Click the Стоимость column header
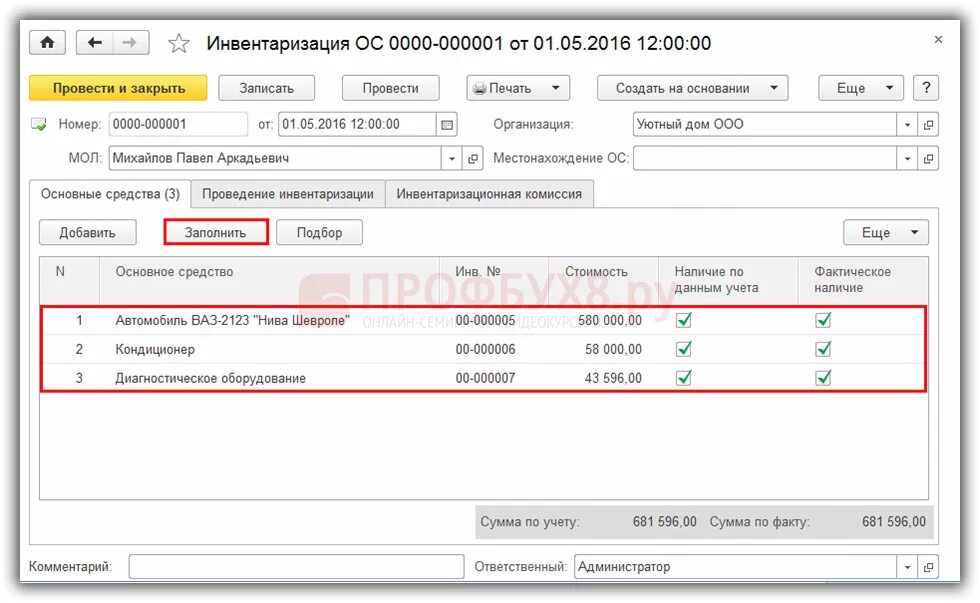 [x=603, y=280]
